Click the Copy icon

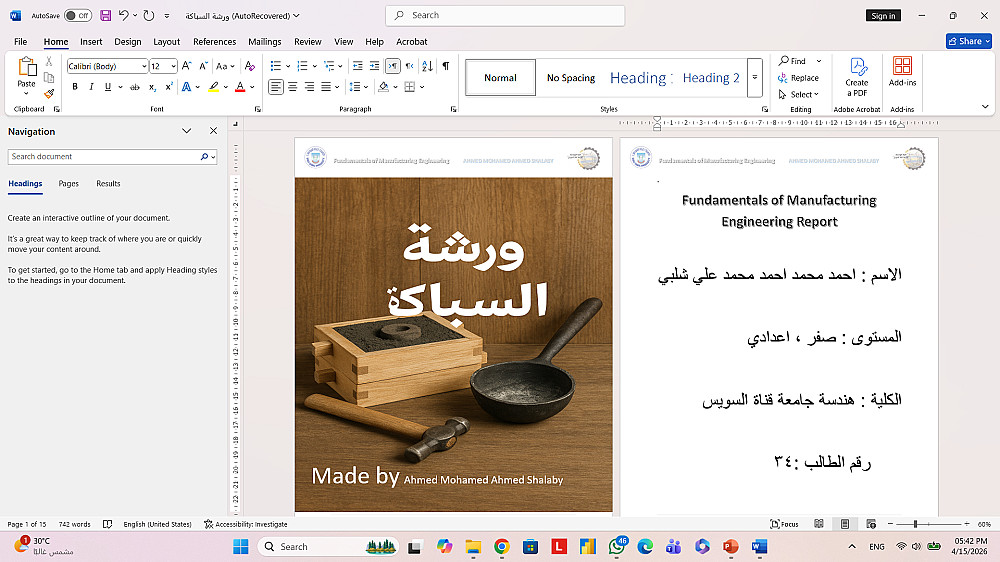49,78
